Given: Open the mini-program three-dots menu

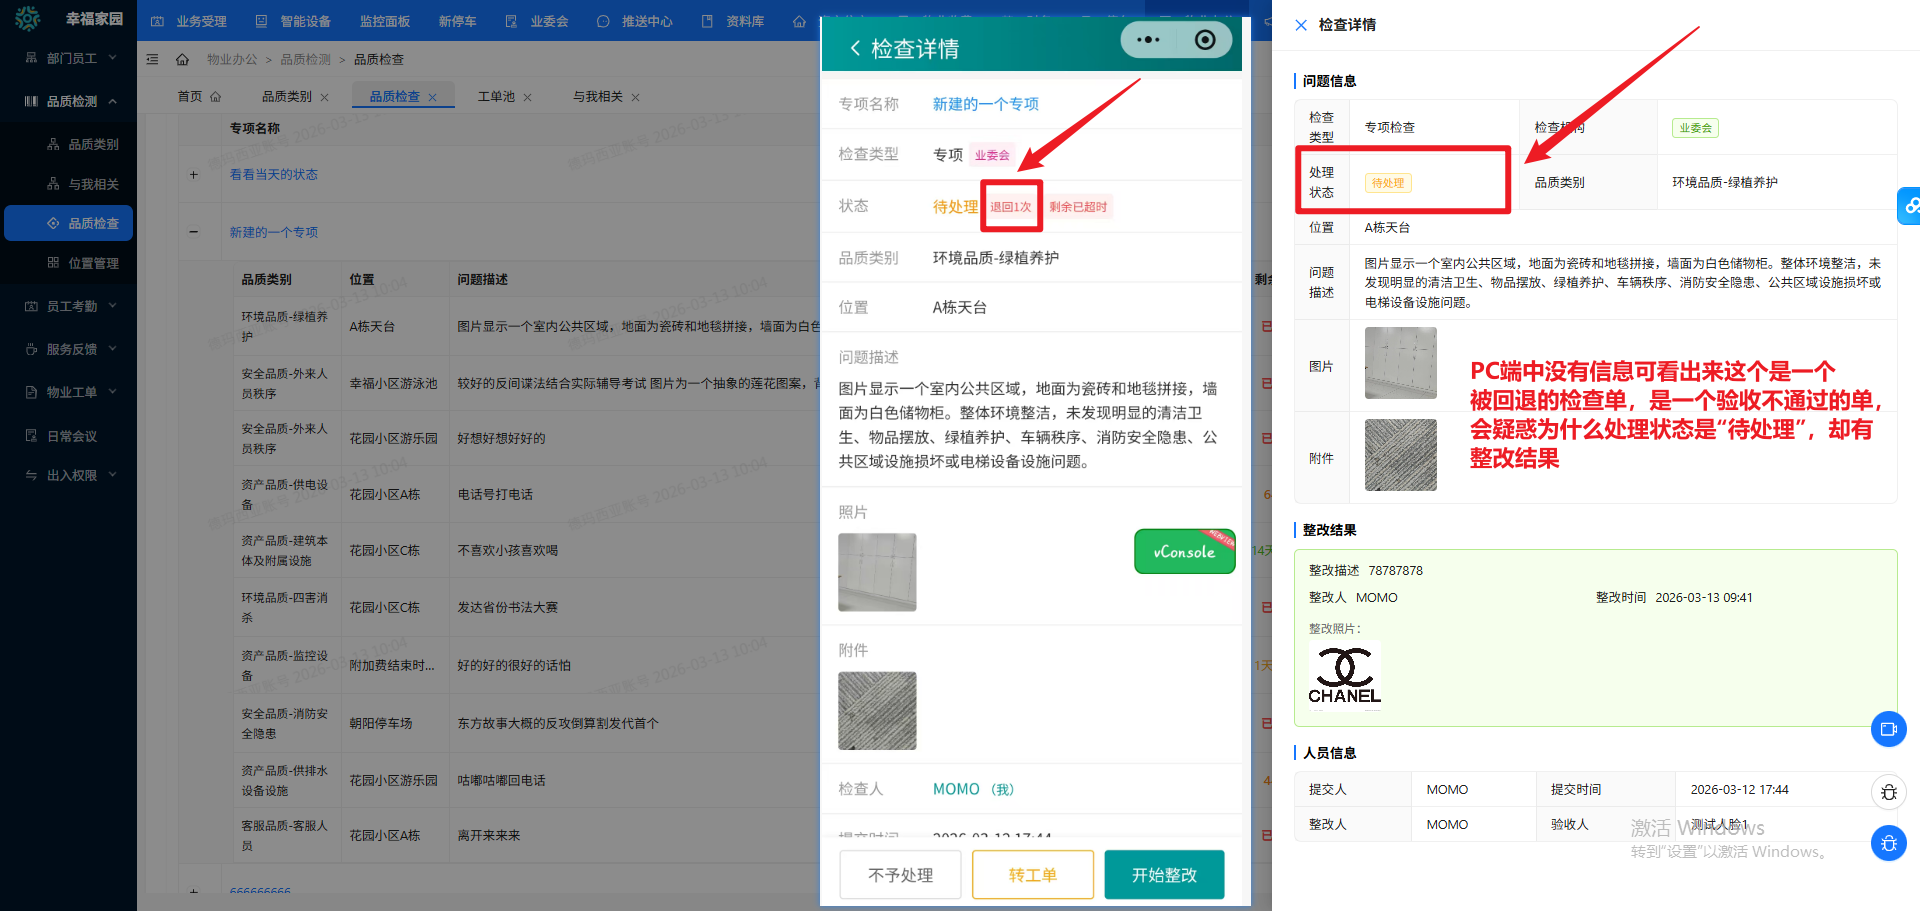Looking at the screenshot, I should tap(1148, 40).
